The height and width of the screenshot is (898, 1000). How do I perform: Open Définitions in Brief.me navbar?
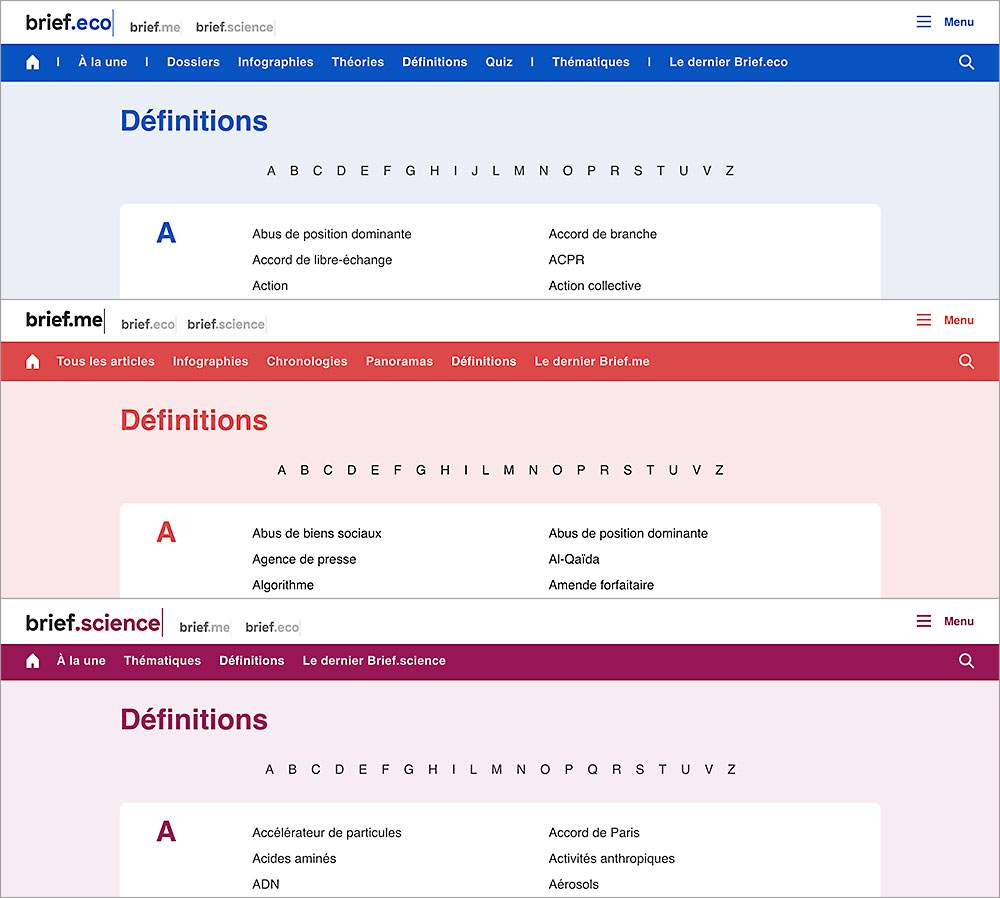(483, 362)
